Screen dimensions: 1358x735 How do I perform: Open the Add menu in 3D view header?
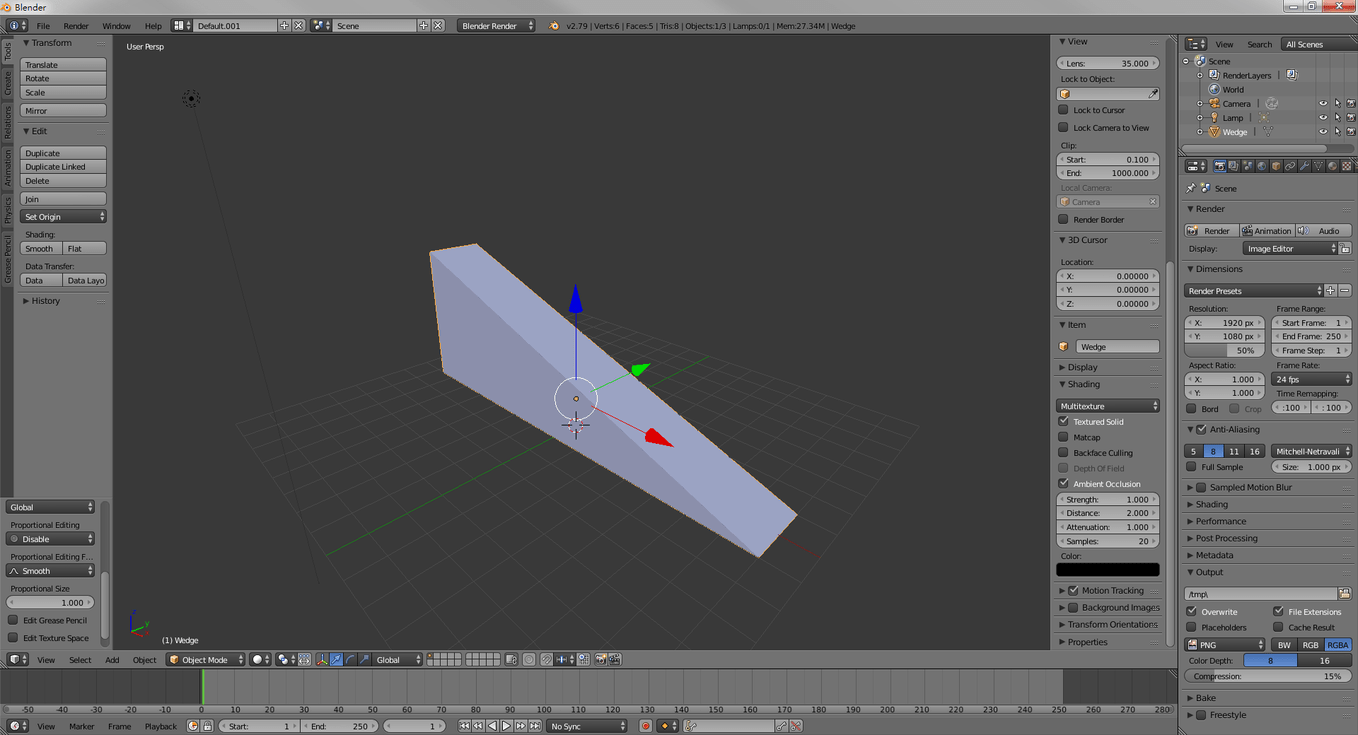click(112, 660)
